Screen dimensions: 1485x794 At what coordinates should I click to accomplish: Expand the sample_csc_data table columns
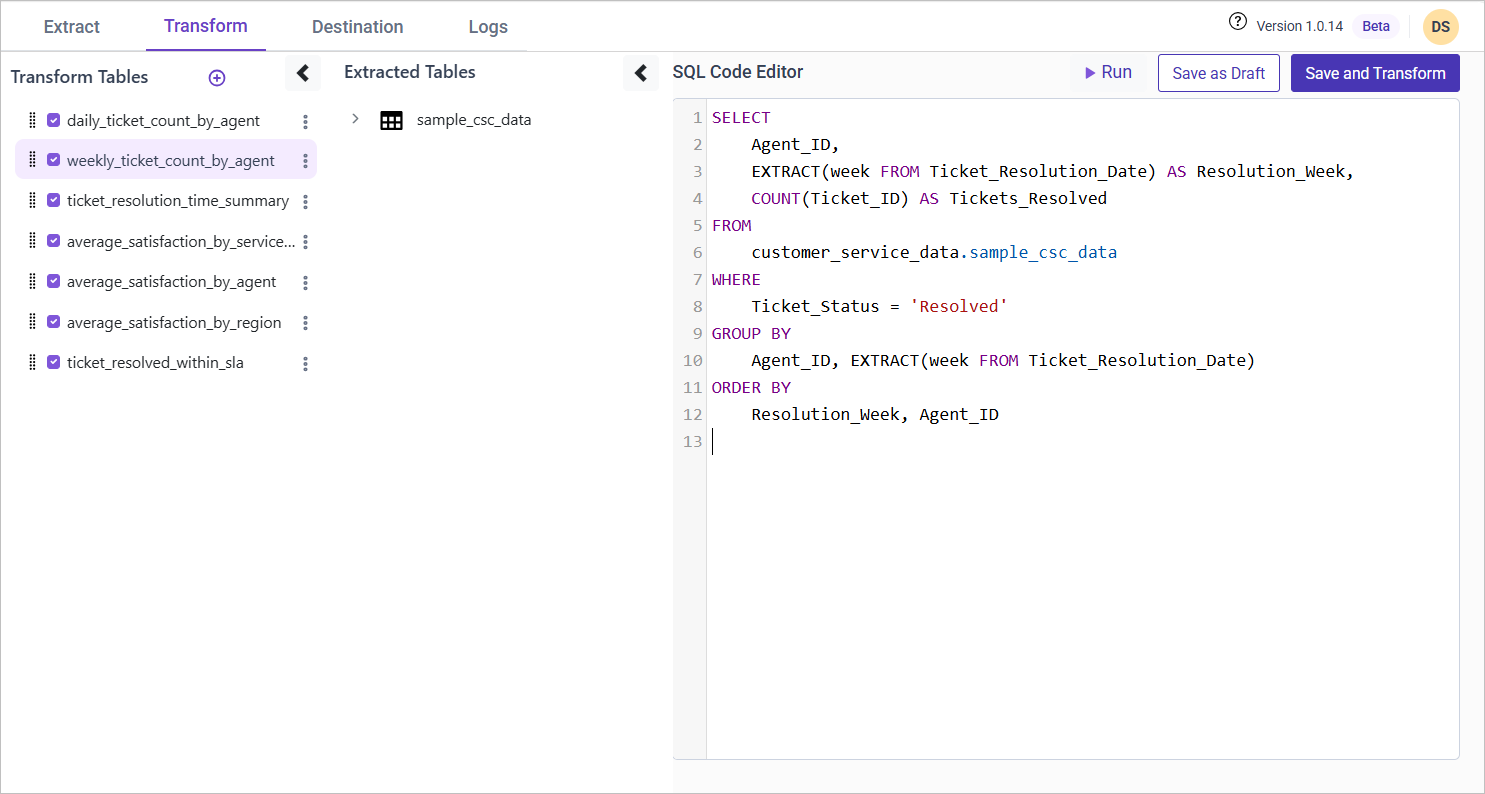(355, 119)
